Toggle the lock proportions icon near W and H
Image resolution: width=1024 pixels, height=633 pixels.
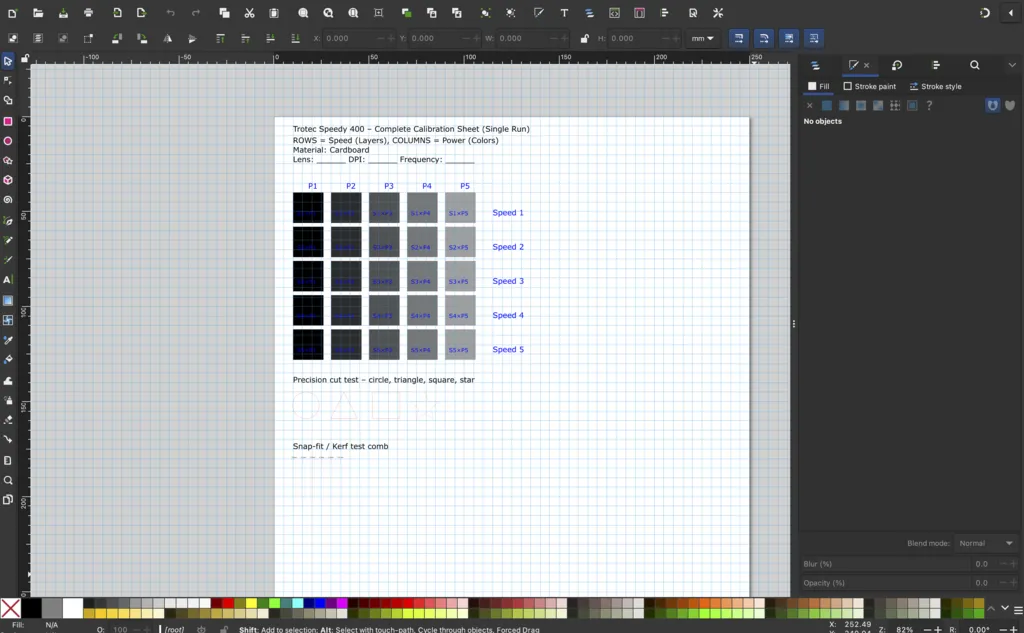(586, 38)
